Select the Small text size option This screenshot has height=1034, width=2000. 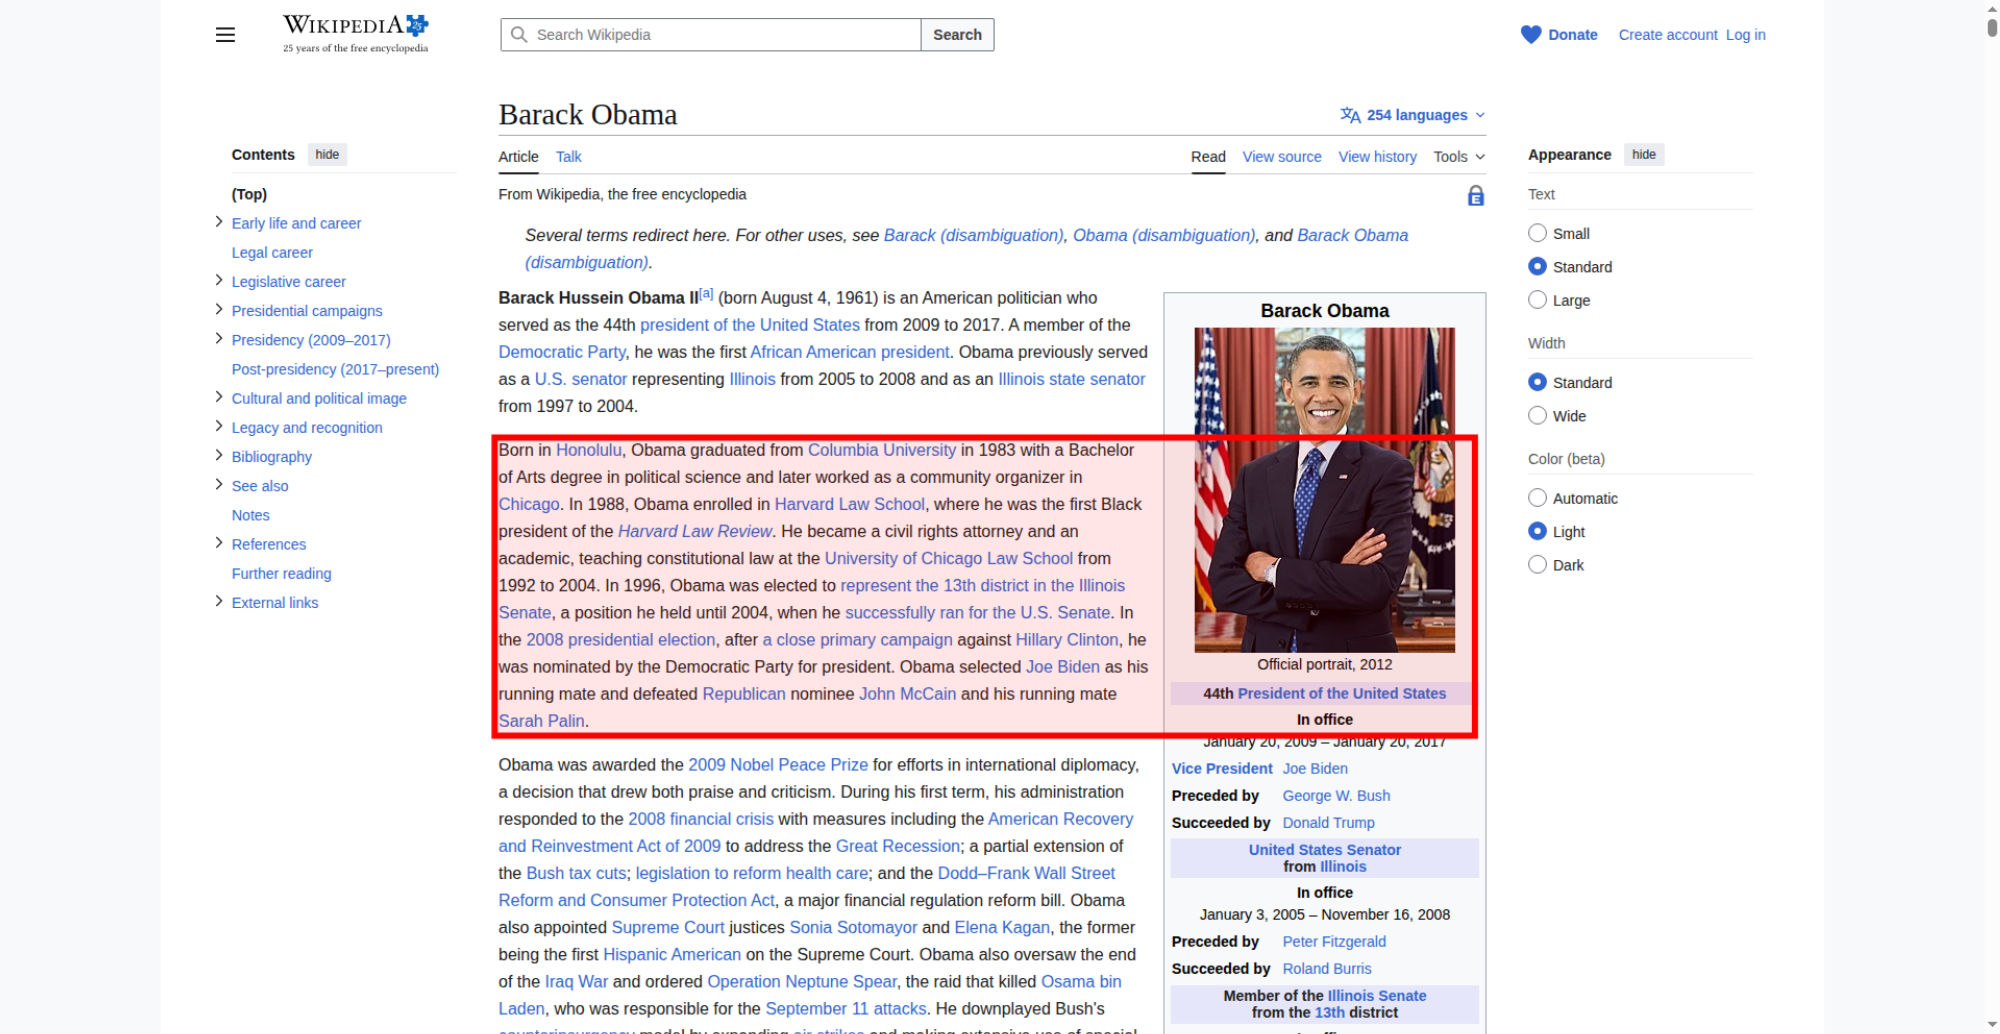coord(1537,233)
